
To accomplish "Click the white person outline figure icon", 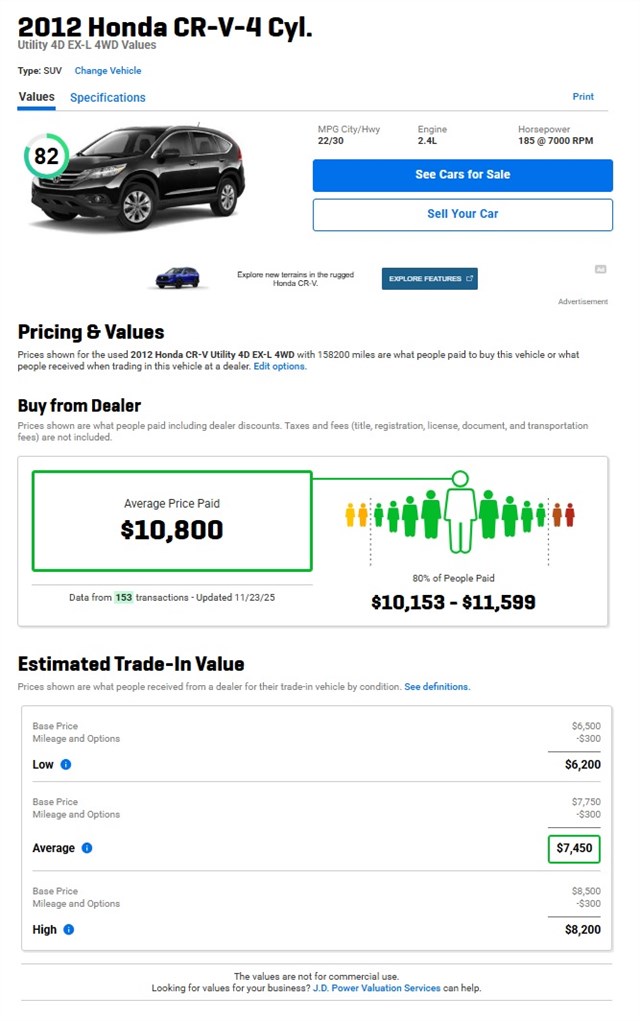I will pos(460,513).
